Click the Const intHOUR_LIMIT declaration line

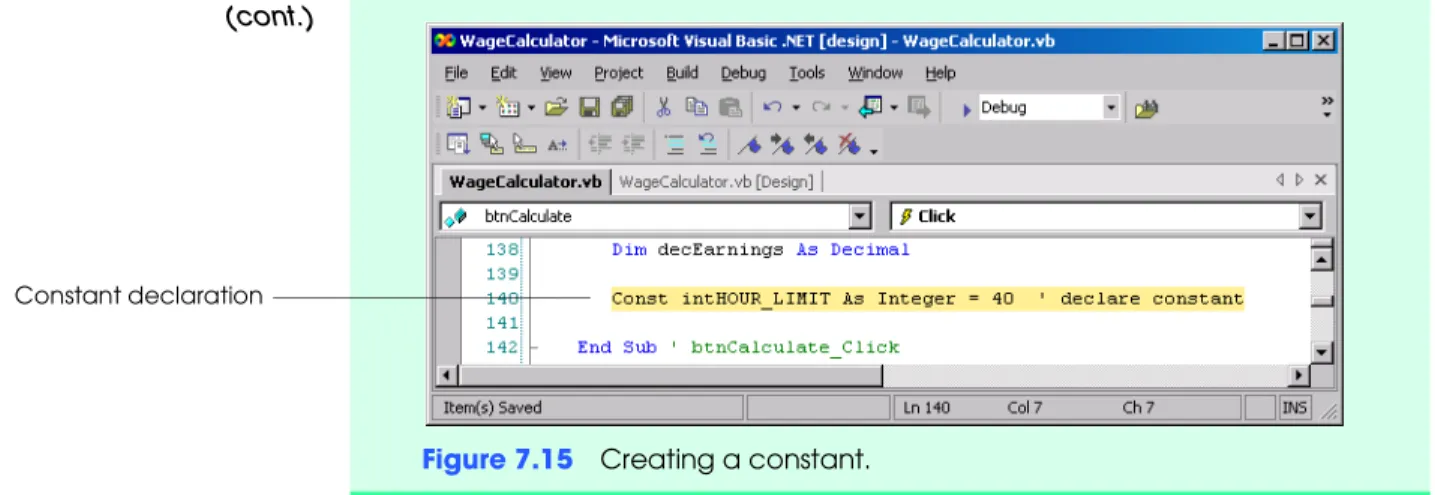(x=927, y=299)
